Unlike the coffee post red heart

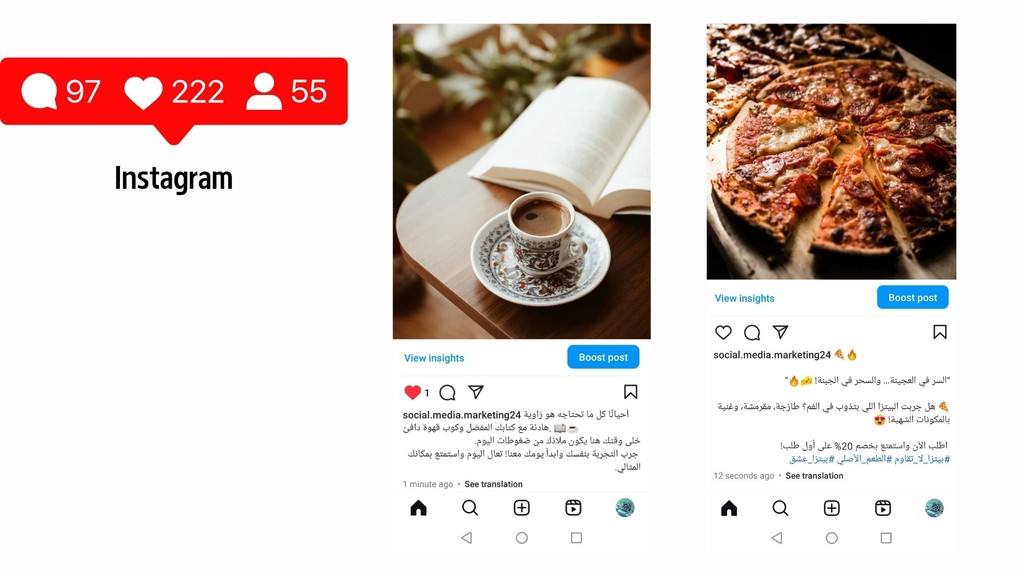pyautogui.click(x=412, y=392)
